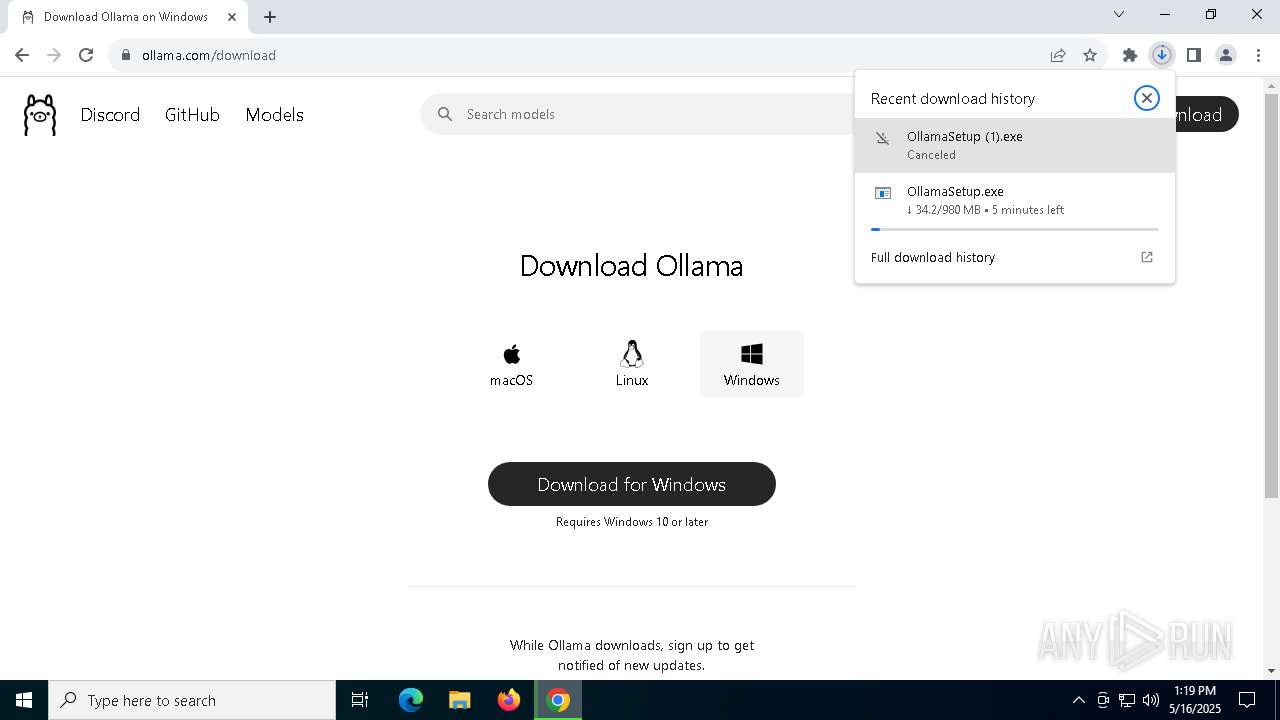Image resolution: width=1280 pixels, height=720 pixels.
Task: Click the canceled OllamaSetup (1).exe entry
Action: [1015, 145]
